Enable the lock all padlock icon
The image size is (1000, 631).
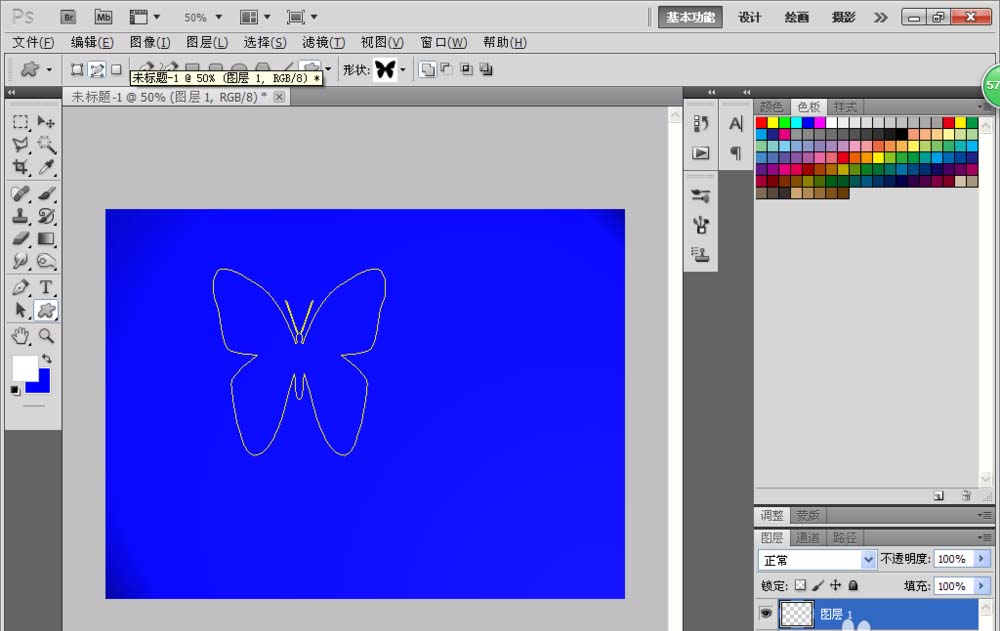tap(853, 586)
